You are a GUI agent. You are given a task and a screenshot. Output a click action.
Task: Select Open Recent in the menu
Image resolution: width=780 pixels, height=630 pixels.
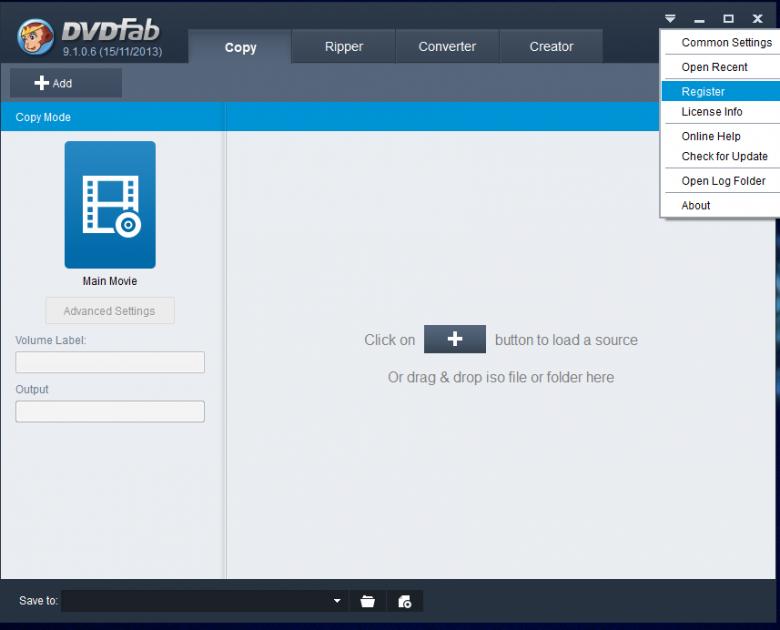[721, 67]
